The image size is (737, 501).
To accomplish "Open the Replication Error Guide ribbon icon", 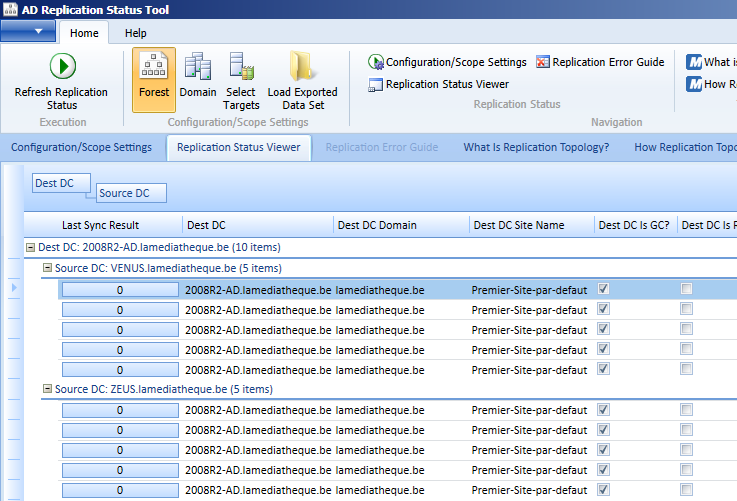I will click(x=543, y=62).
